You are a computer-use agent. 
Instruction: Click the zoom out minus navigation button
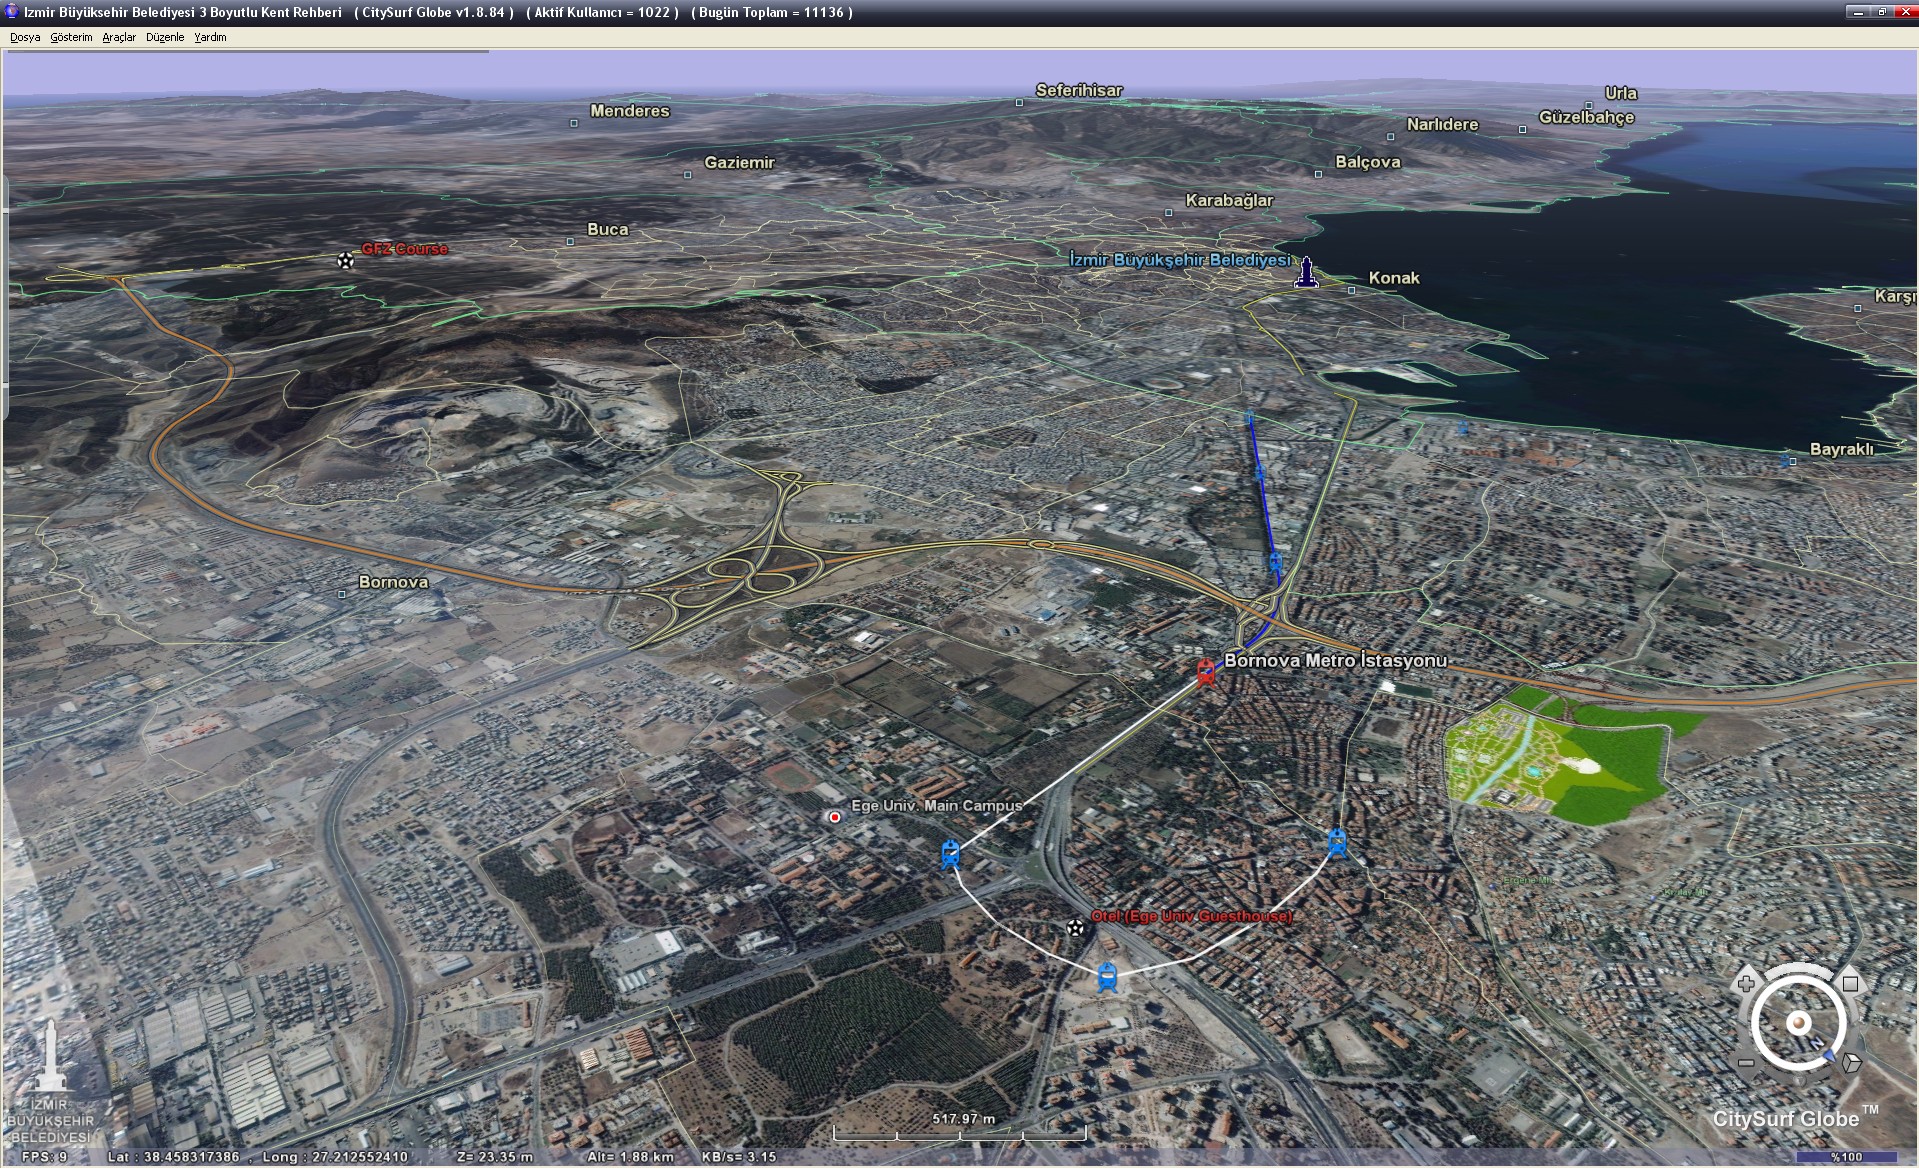coord(1746,1063)
